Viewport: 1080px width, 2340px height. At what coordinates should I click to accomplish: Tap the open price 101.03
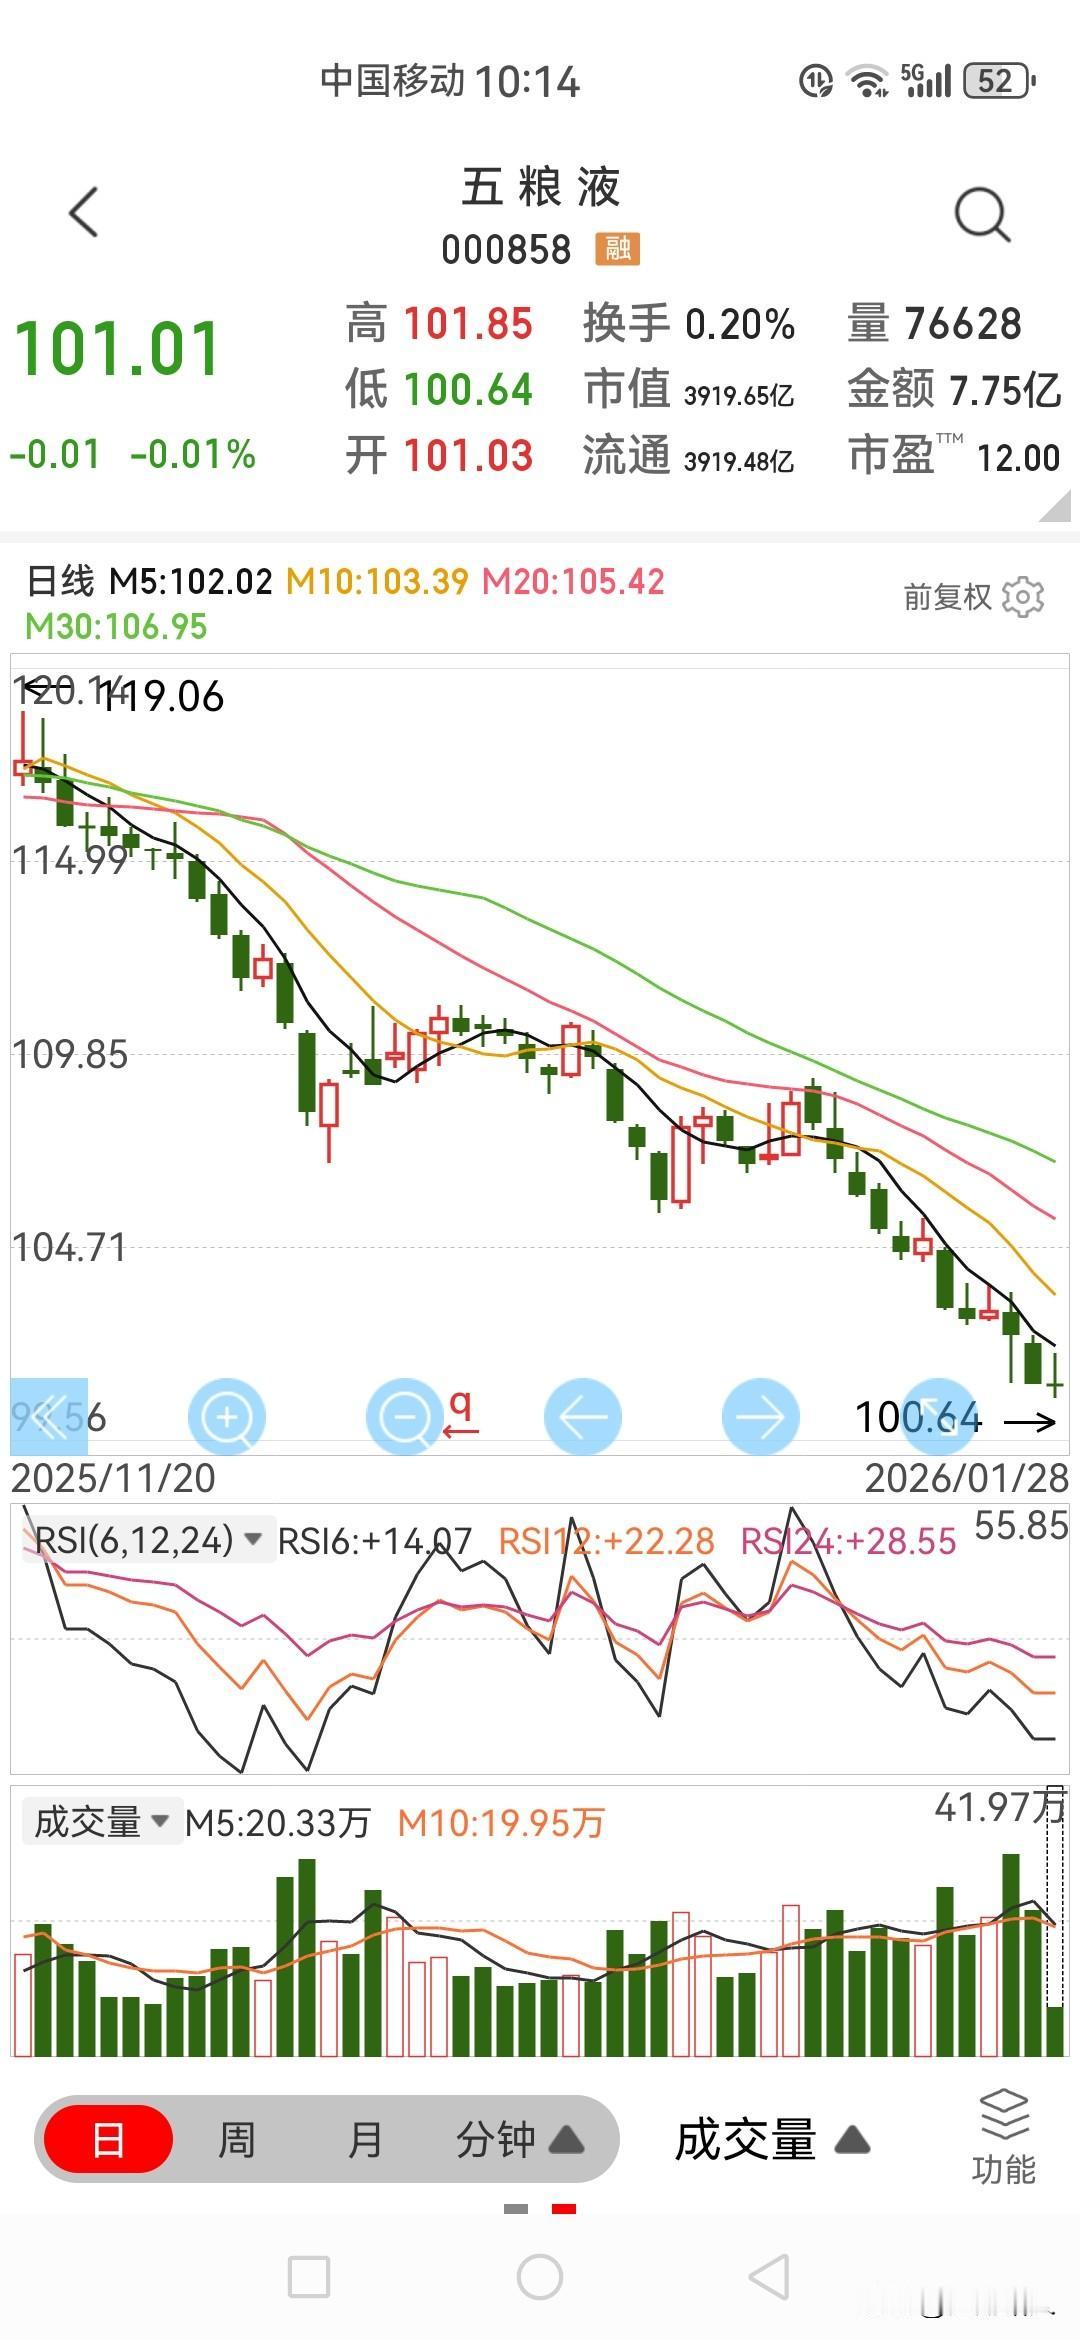[x=468, y=455]
